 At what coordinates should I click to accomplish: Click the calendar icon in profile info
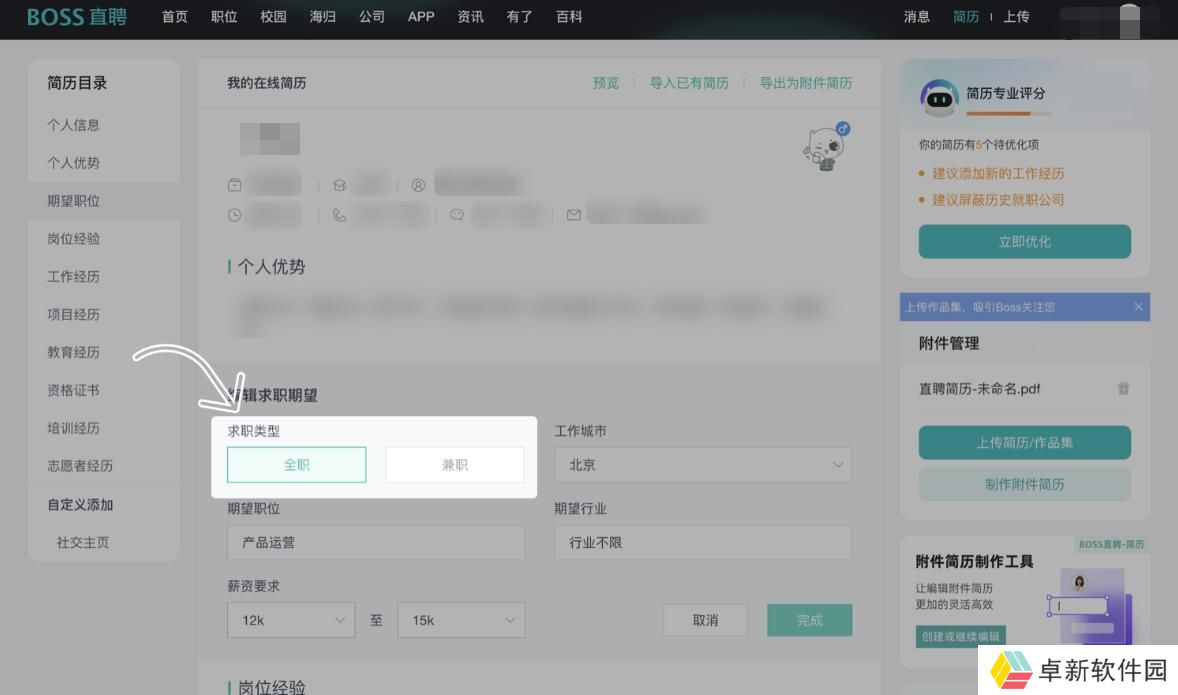point(234,184)
